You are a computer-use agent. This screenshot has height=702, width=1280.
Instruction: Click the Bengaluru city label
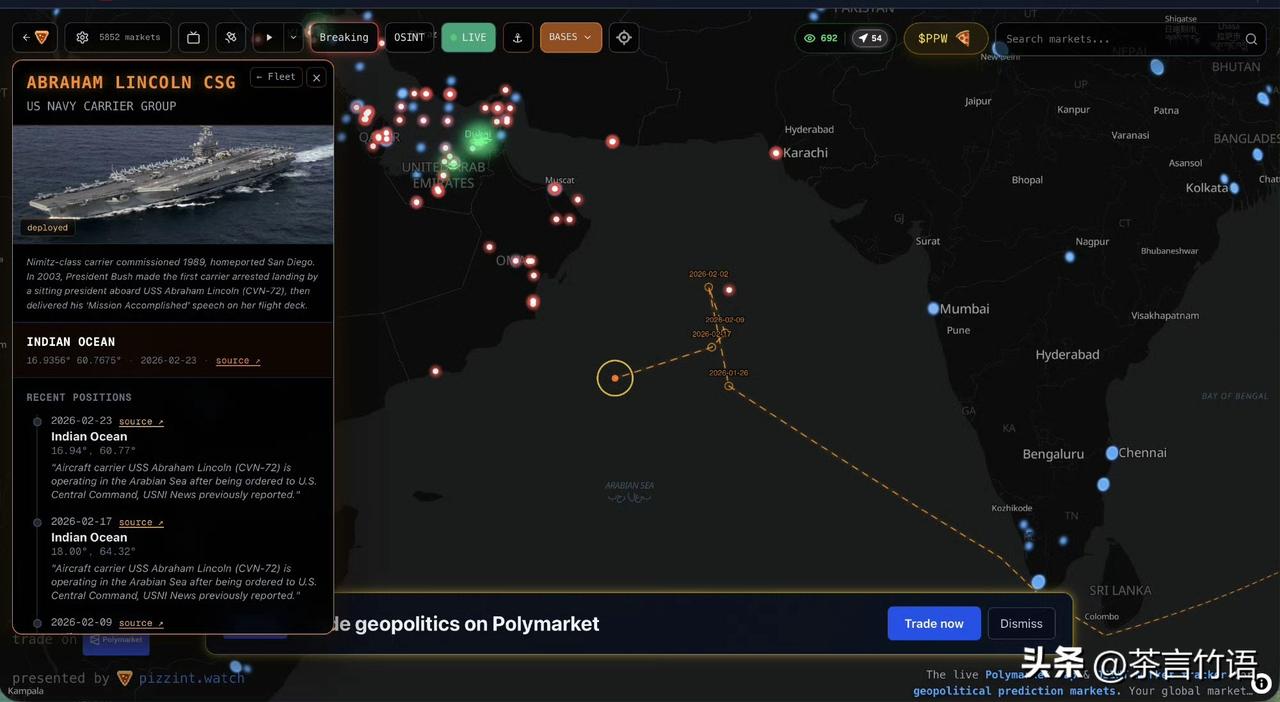1053,454
